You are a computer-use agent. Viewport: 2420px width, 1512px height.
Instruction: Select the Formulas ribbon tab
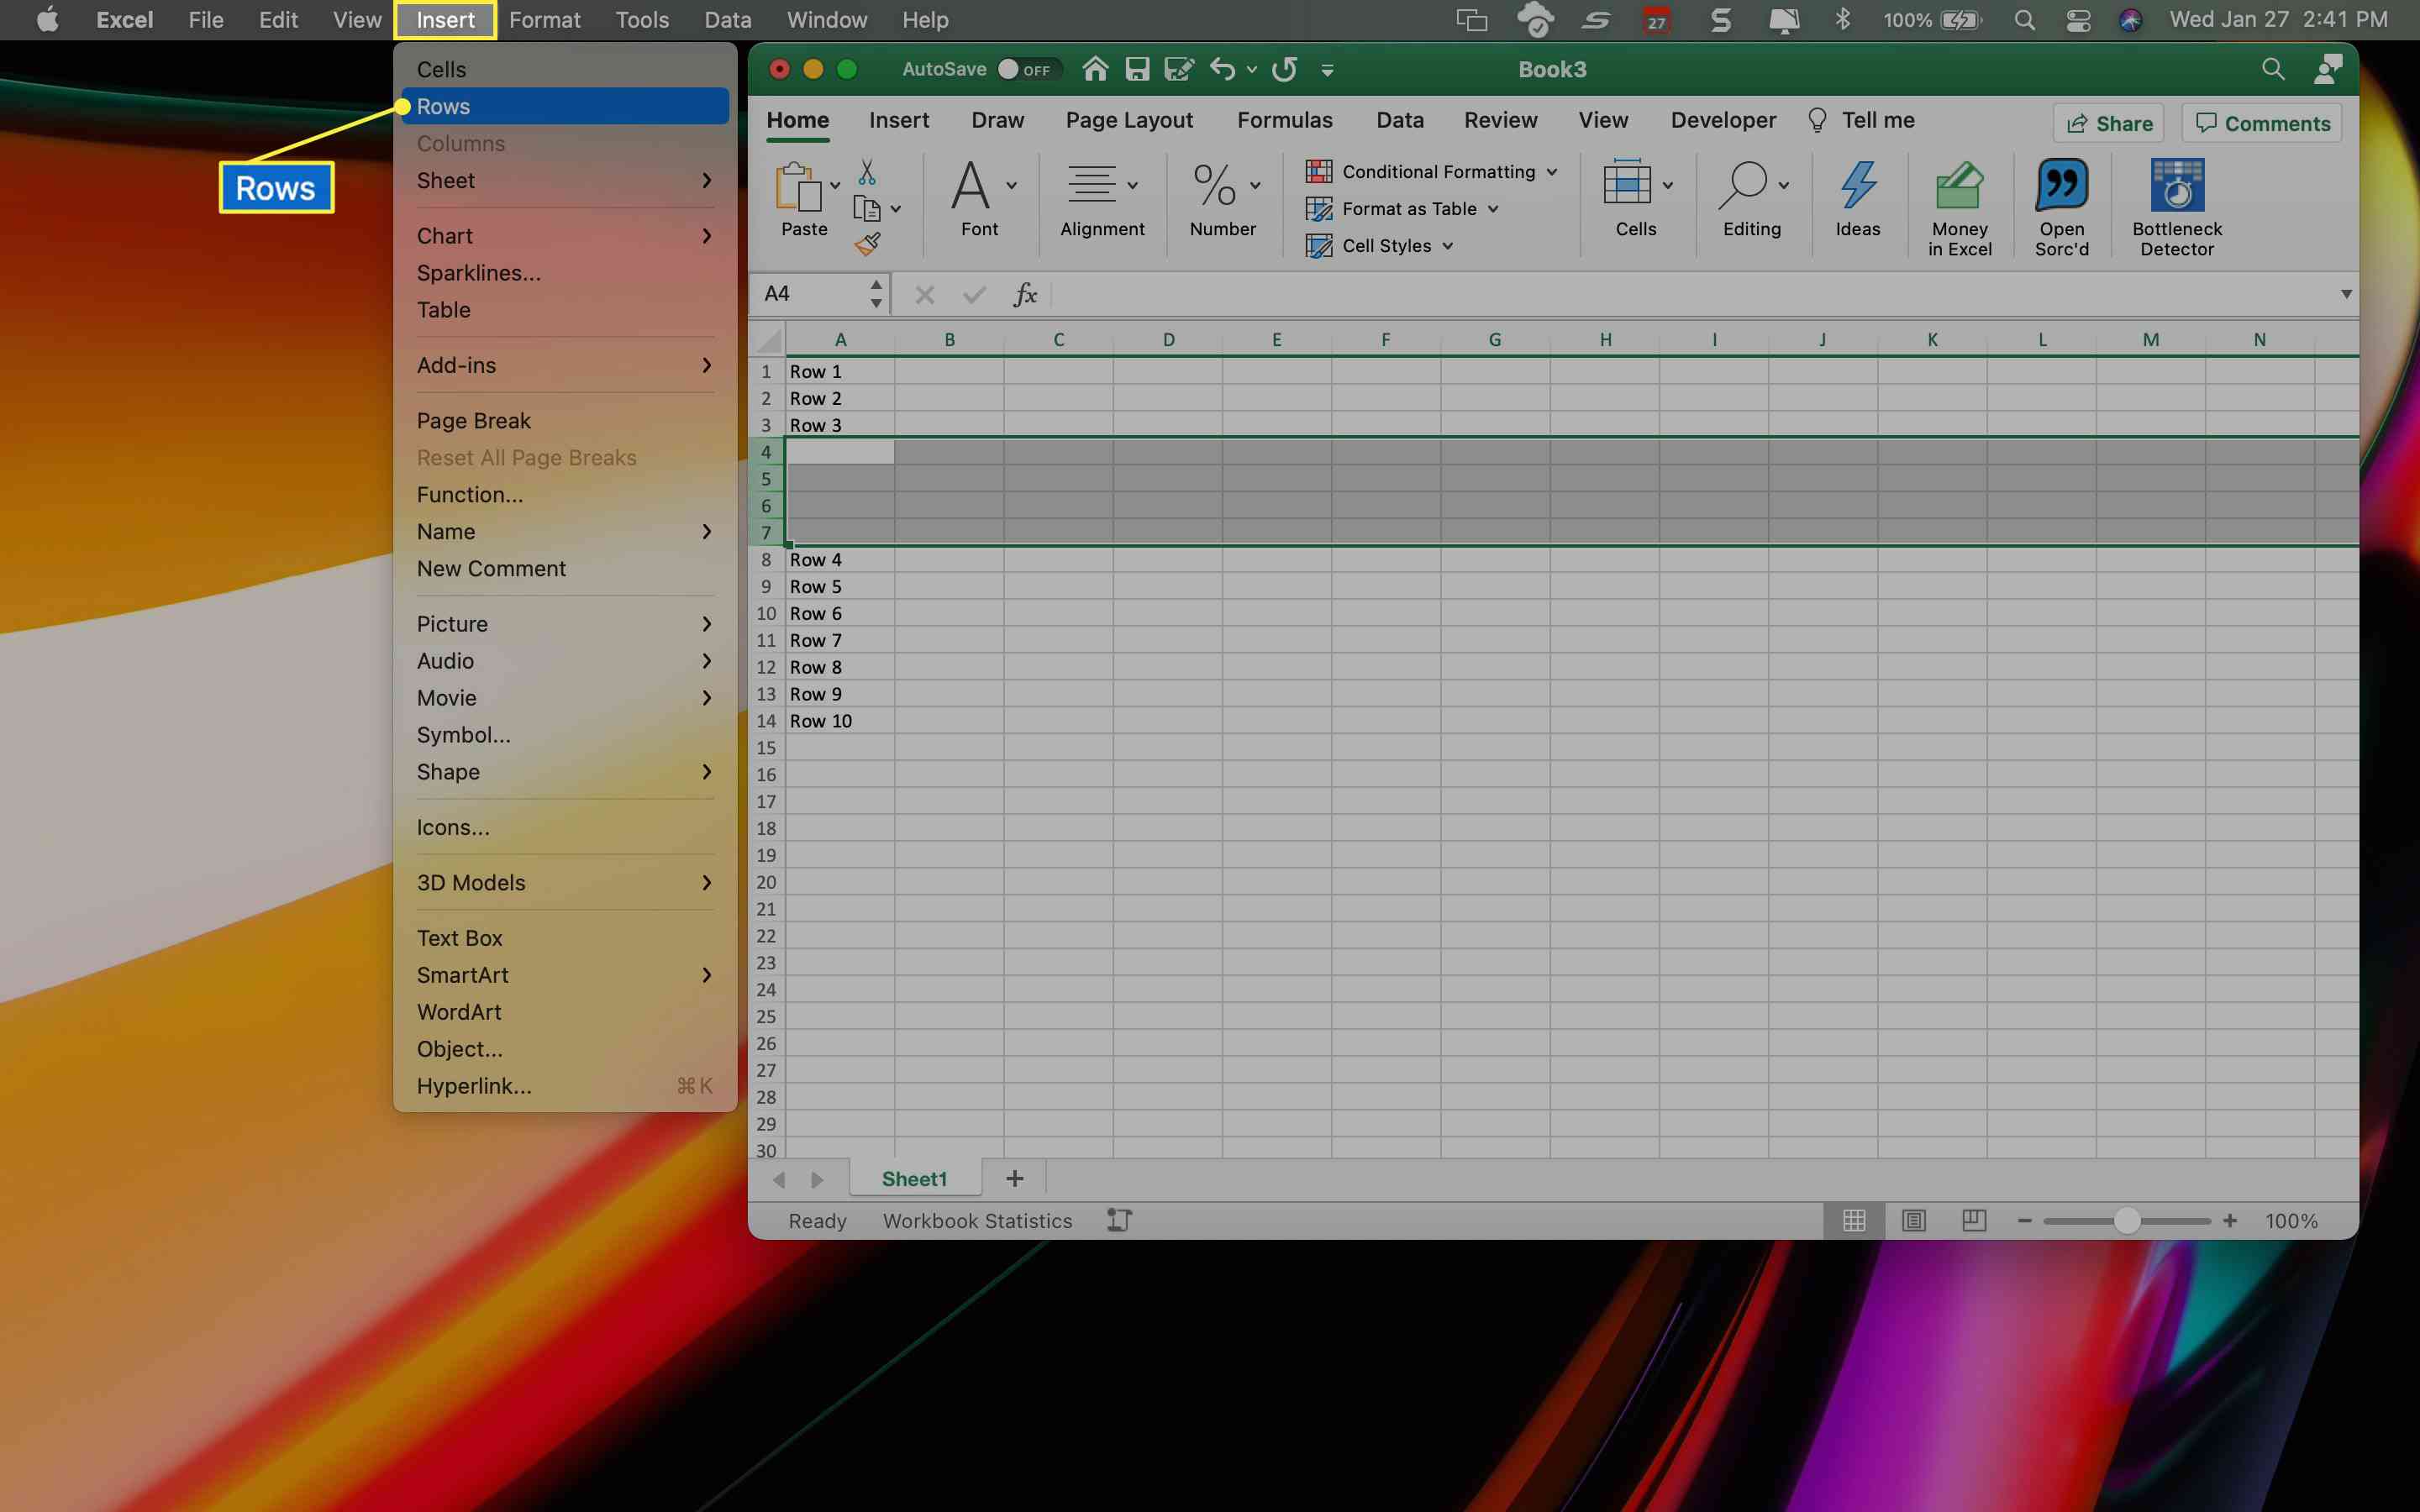[x=1284, y=118]
